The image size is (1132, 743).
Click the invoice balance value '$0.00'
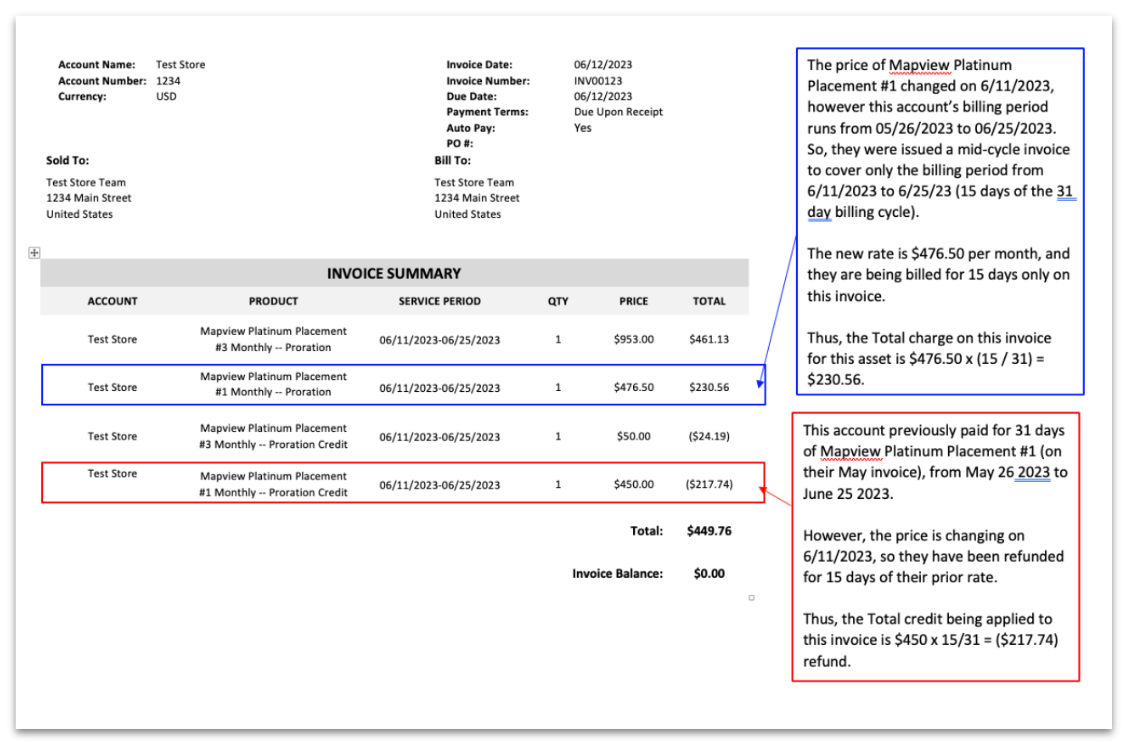point(709,574)
